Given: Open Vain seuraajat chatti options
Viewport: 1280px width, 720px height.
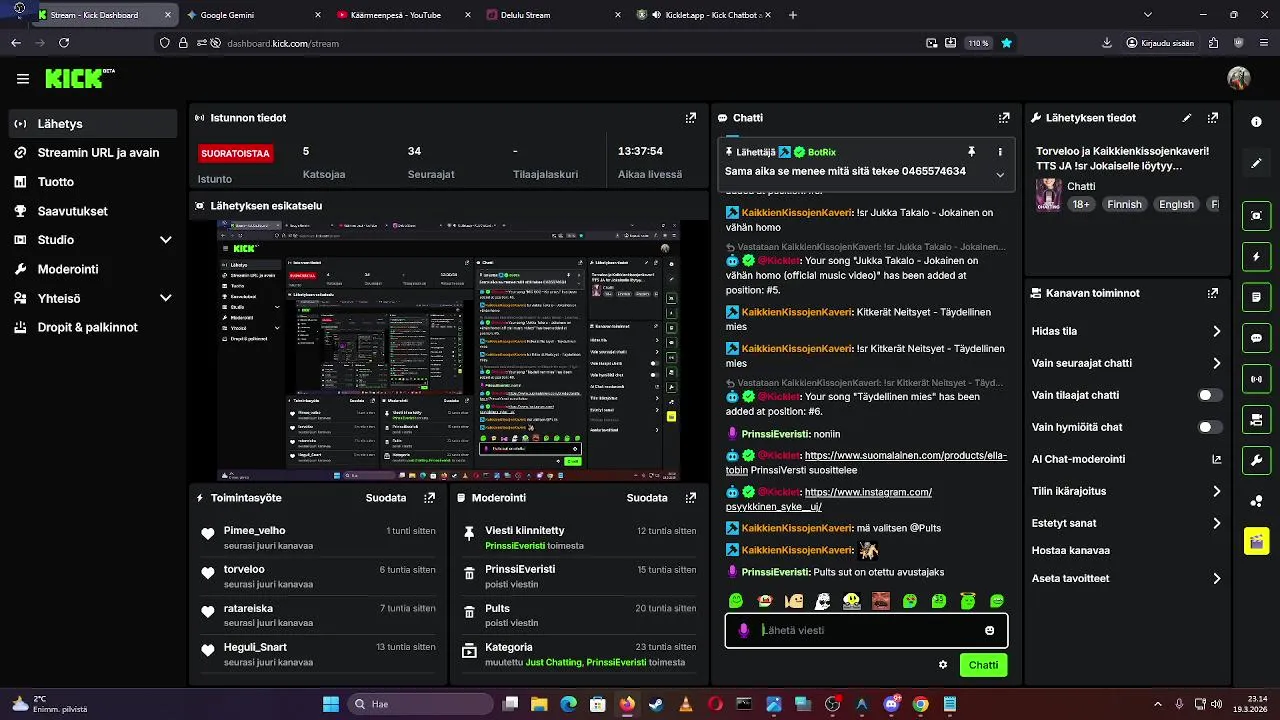Looking at the screenshot, I should point(1126,363).
